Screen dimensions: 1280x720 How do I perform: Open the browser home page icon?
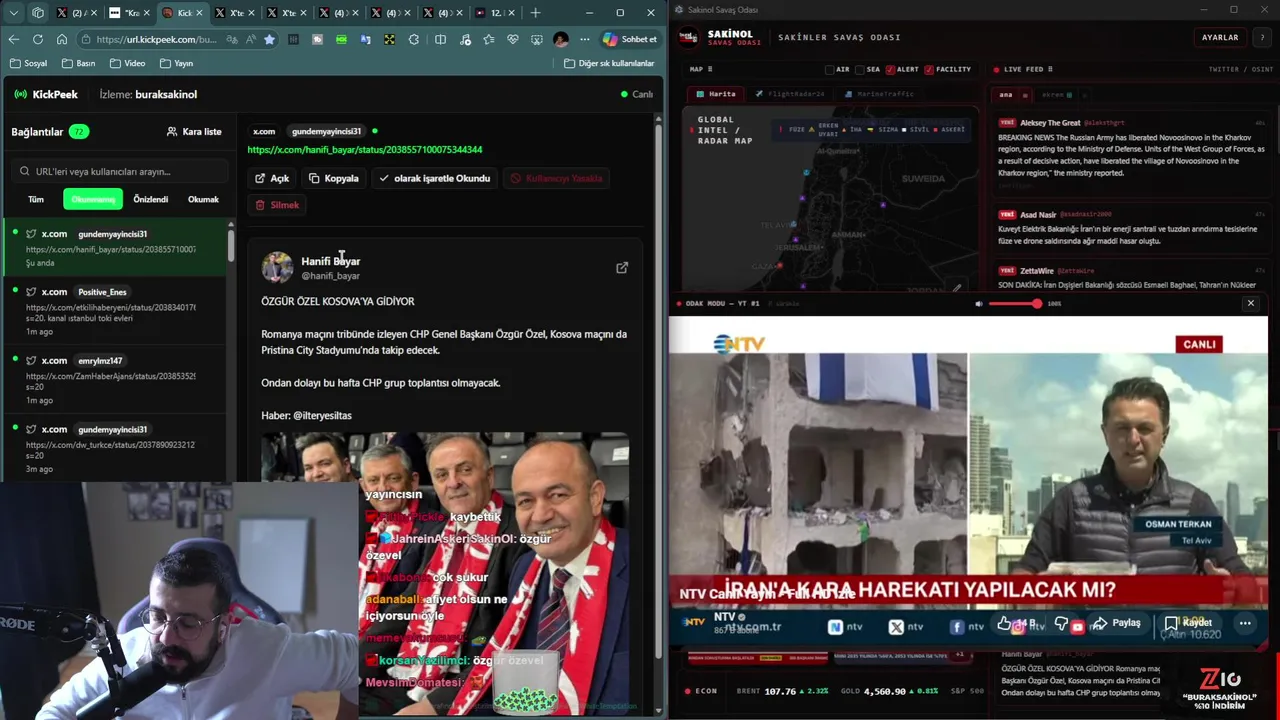point(62,39)
